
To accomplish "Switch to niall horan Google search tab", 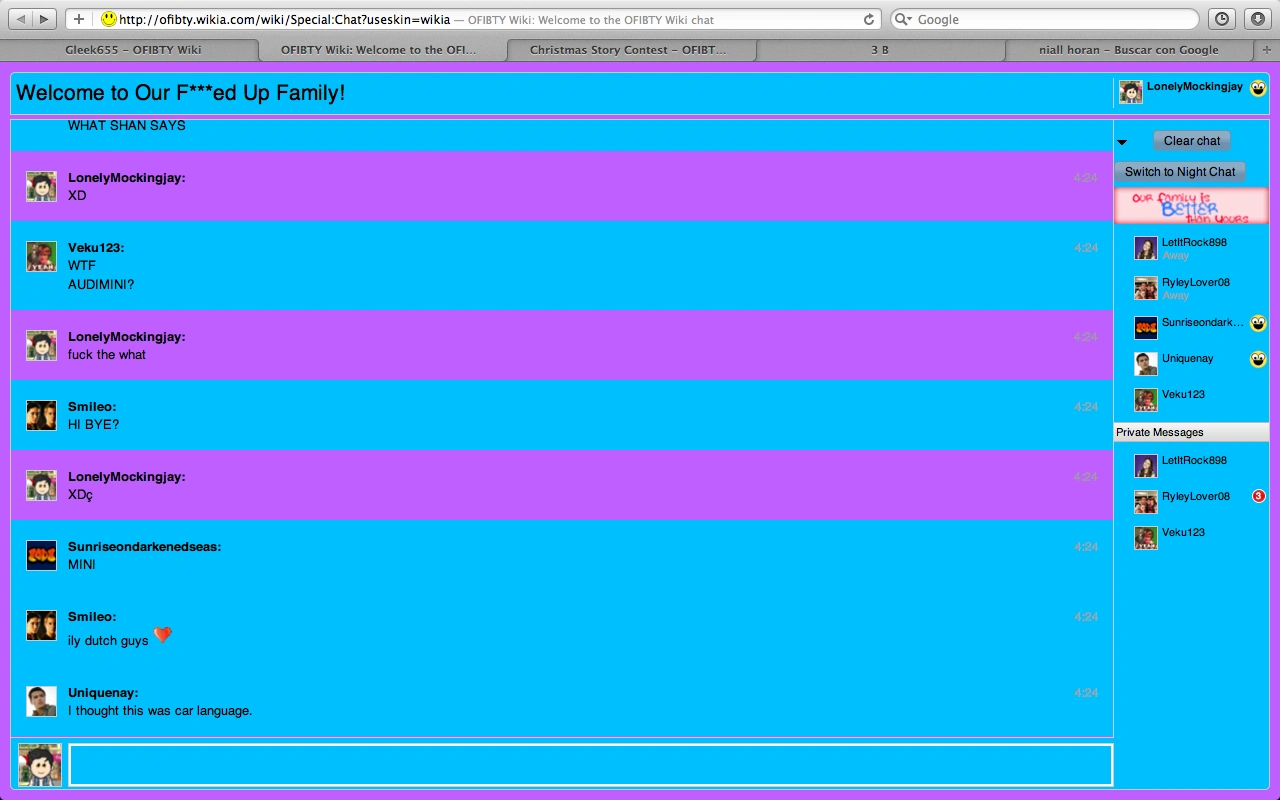I will point(1129,49).
